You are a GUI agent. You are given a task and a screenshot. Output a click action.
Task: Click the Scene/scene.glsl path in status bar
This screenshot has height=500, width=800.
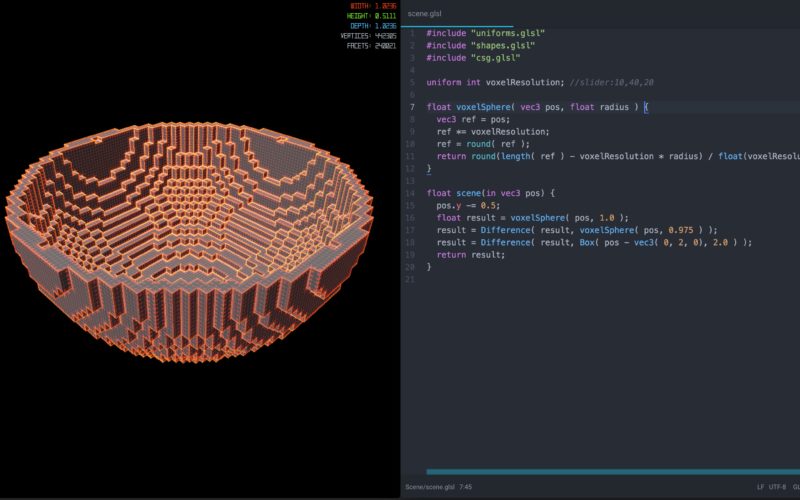coord(430,487)
